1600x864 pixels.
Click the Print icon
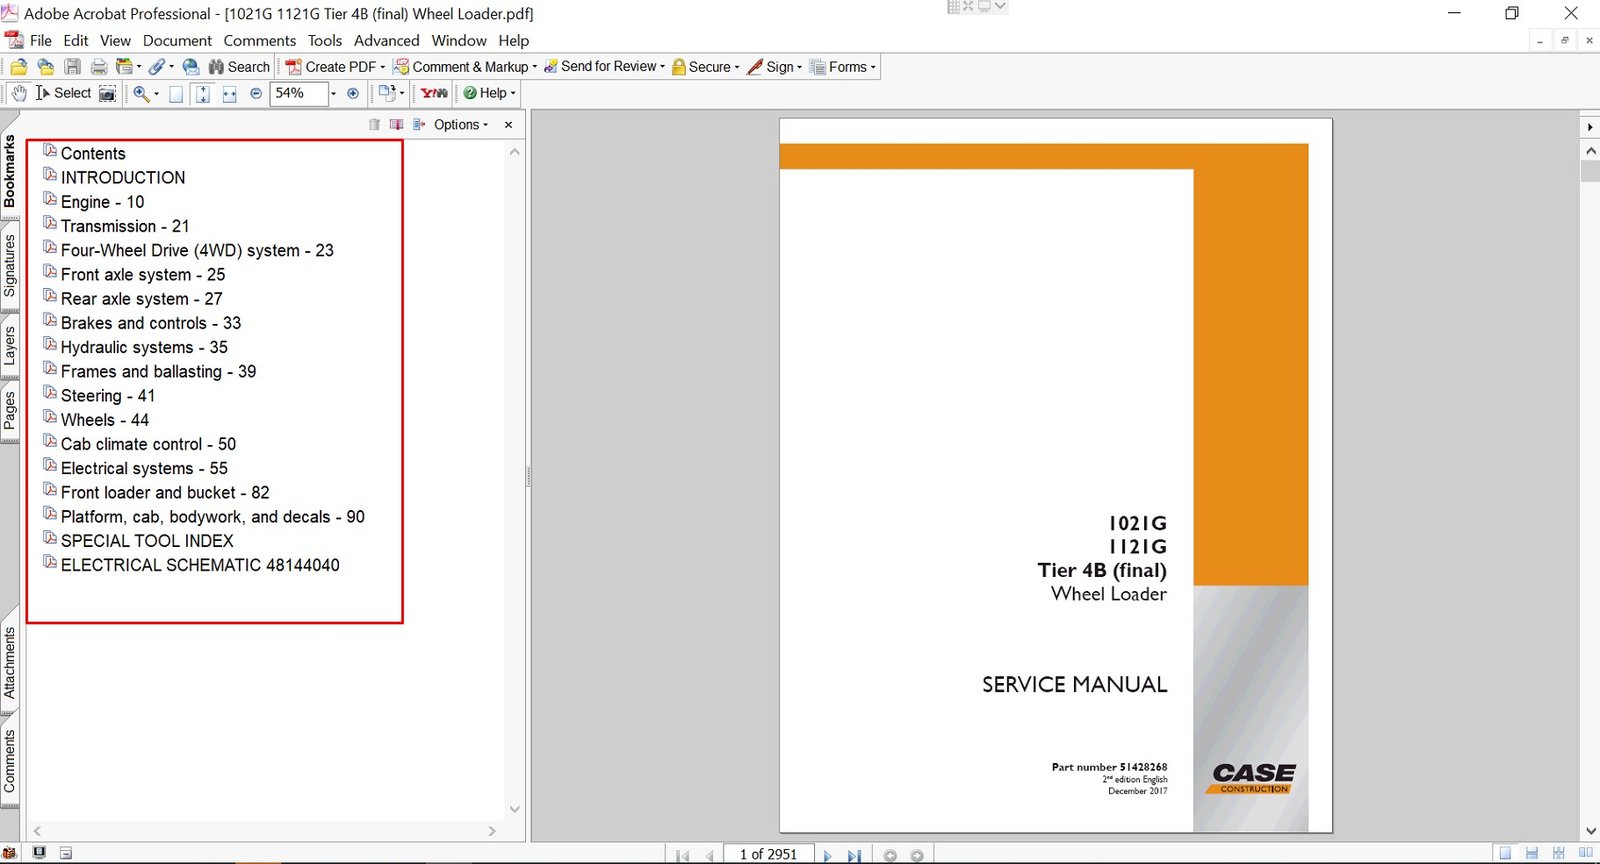(x=98, y=67)
